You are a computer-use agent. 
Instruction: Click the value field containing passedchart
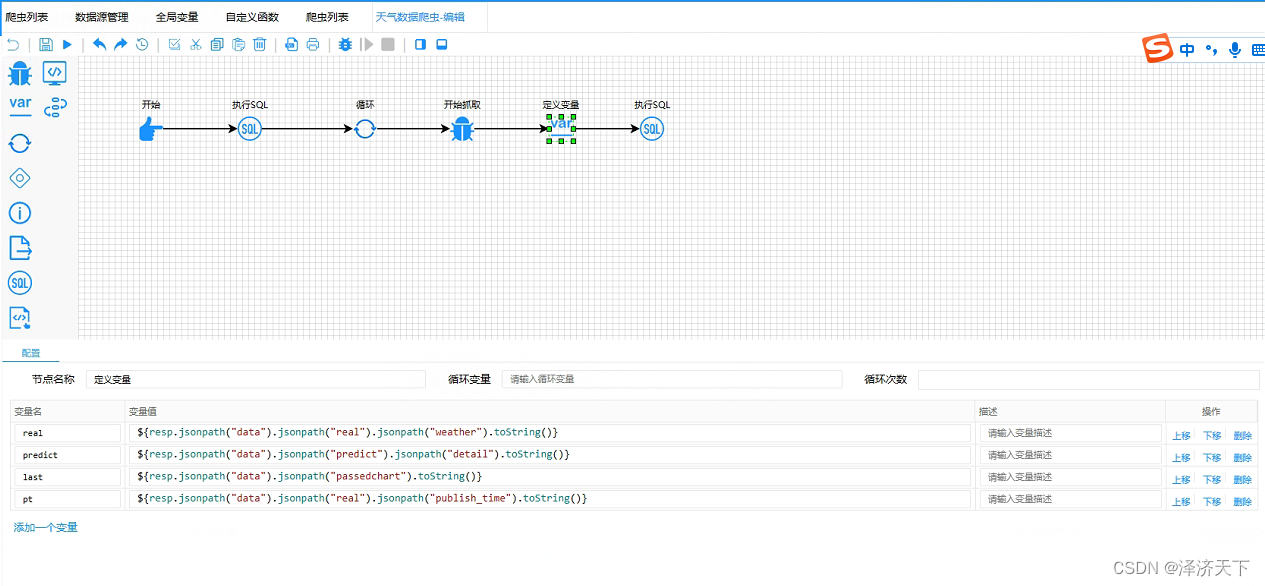[550, 477]
